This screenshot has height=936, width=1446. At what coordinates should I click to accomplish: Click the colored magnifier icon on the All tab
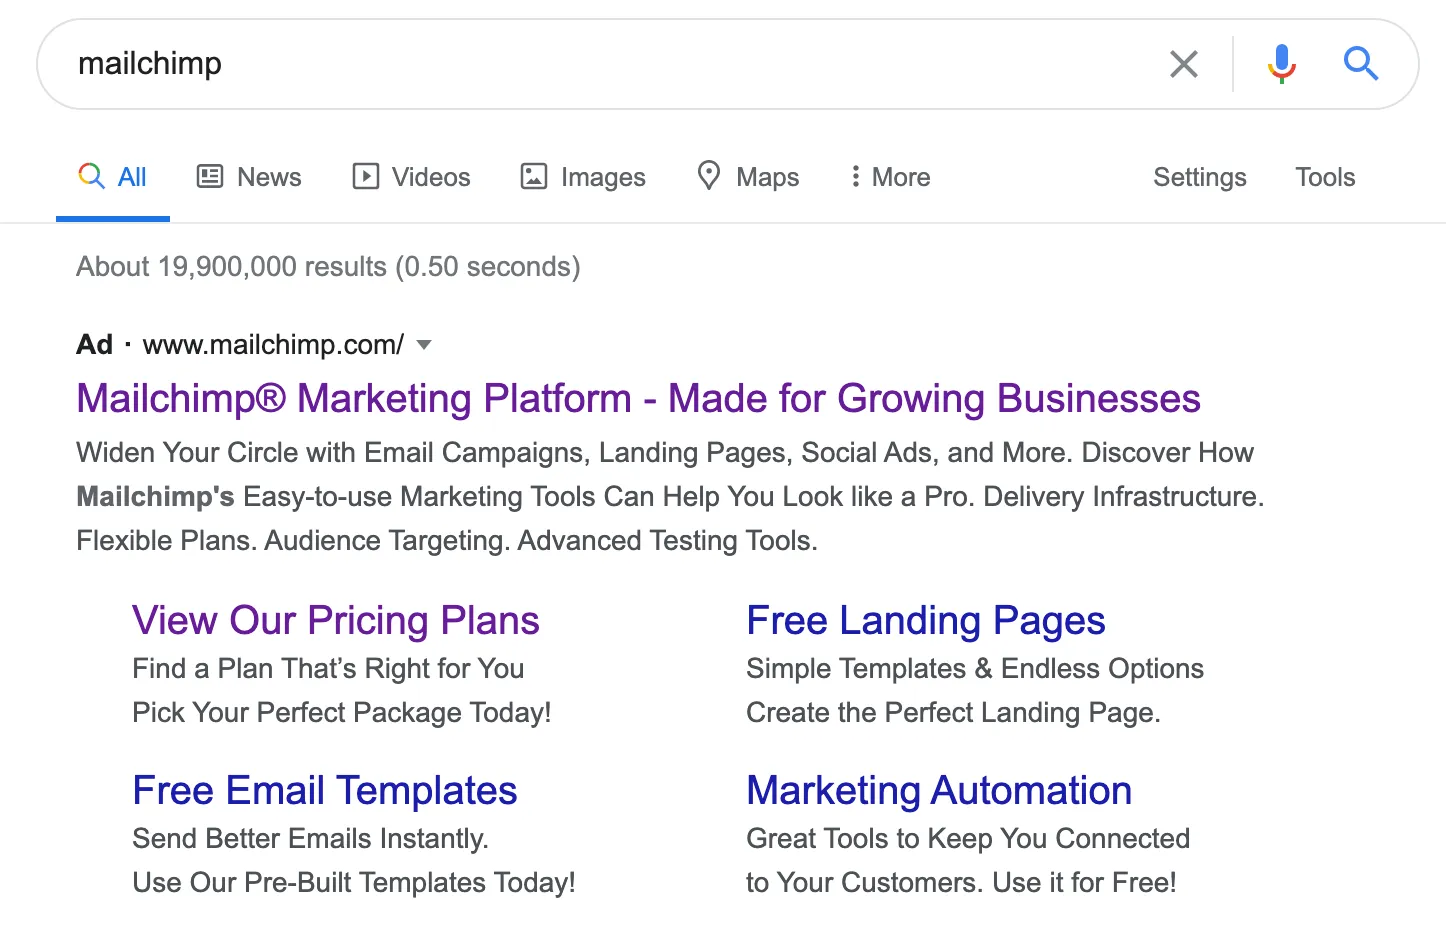click(x=90, y=176)
